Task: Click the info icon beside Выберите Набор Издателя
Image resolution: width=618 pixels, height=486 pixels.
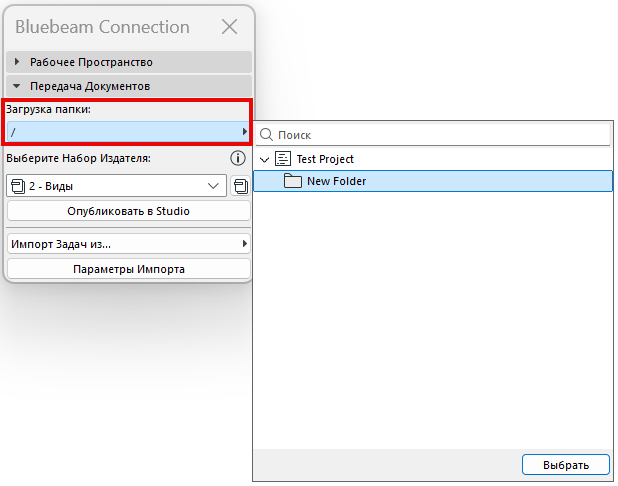Action: click(238, 158)
